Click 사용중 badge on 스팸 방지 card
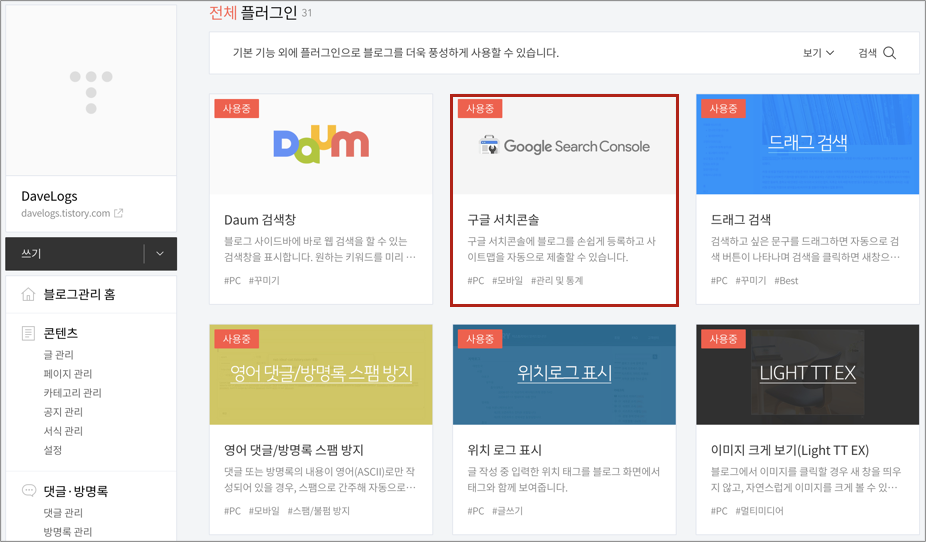 [x=237, y=339]
